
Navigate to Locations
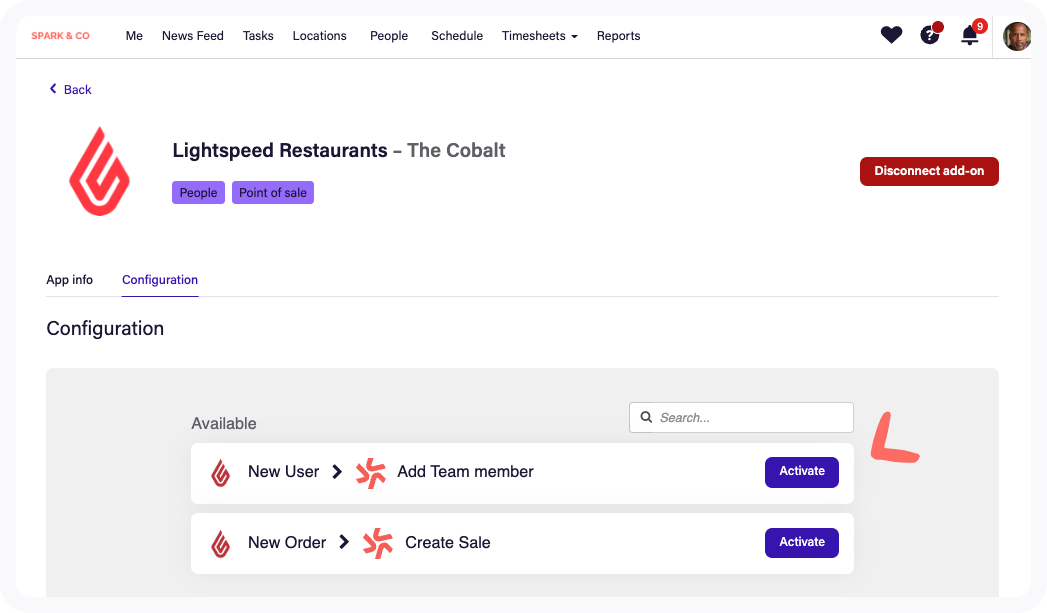tap(319, 36)
